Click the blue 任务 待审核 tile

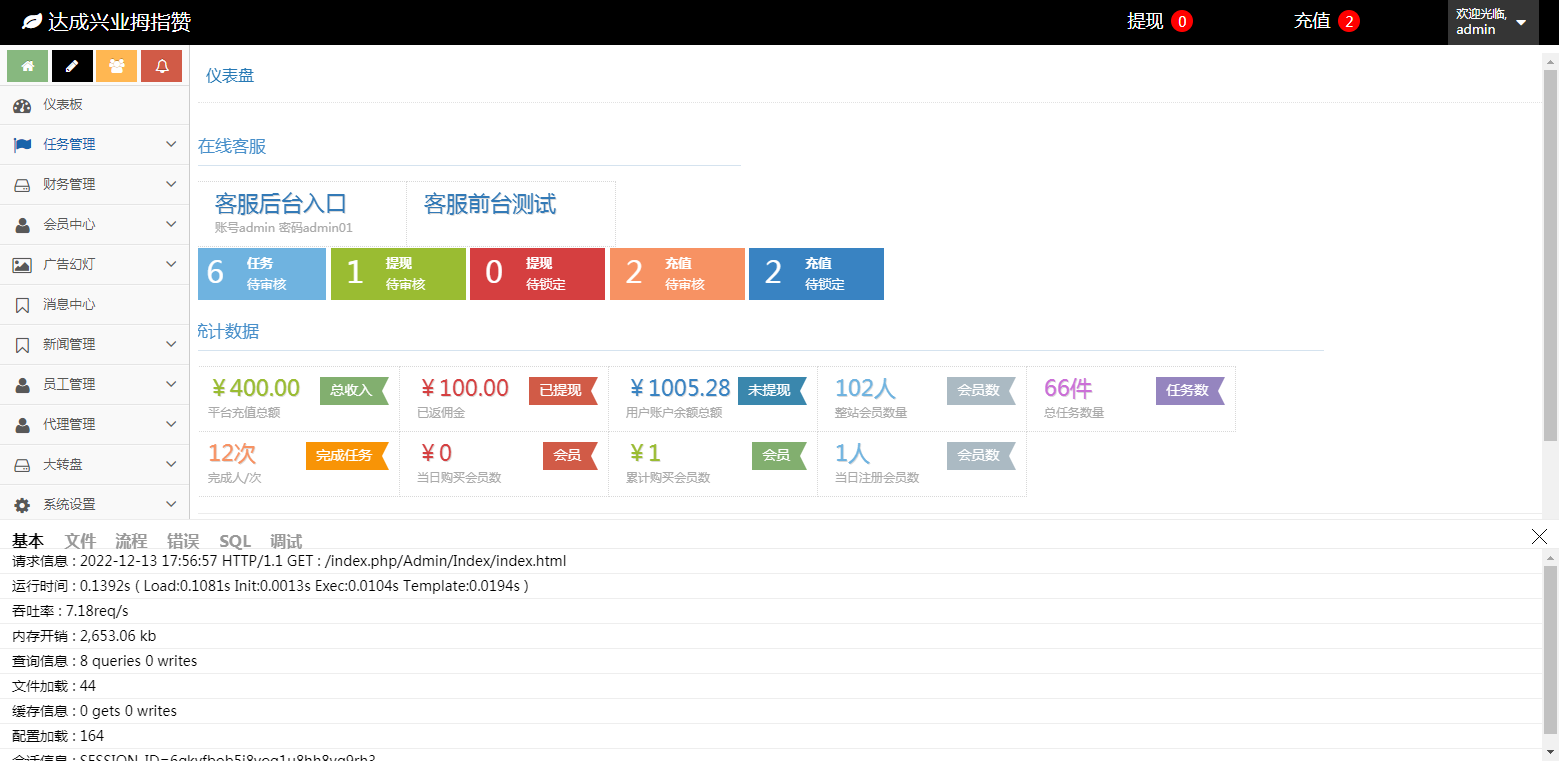point(262,274)
